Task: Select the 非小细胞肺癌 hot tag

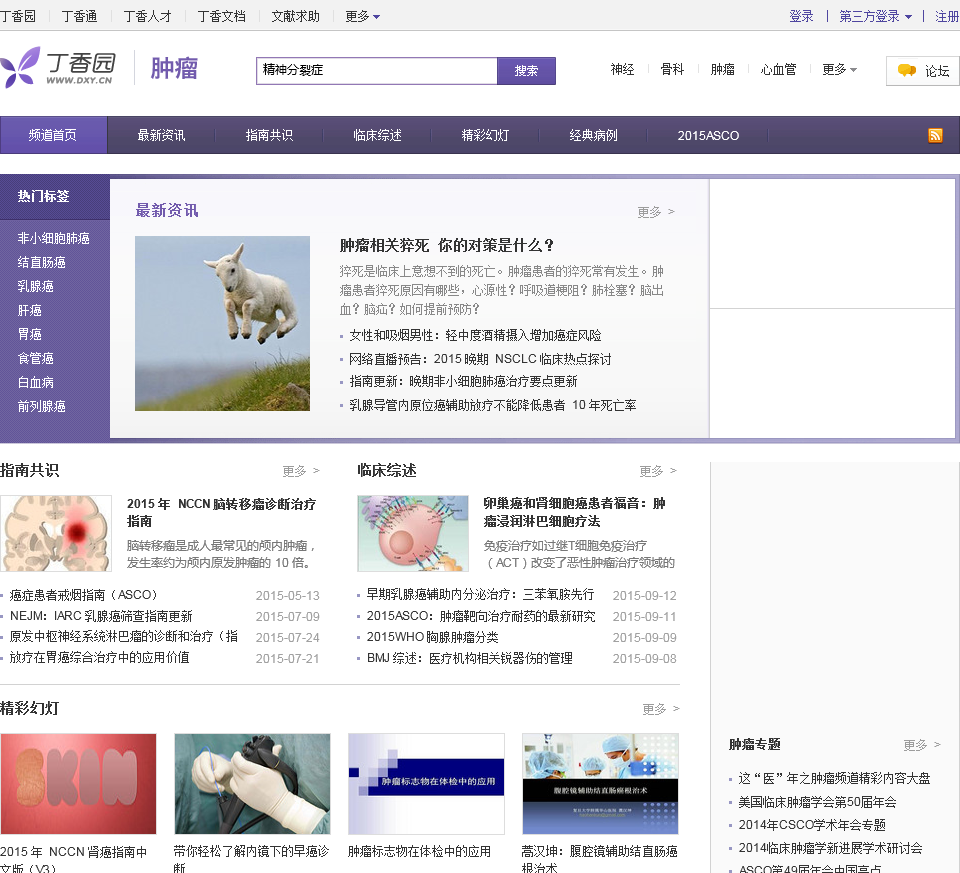Action: [54, 238]
